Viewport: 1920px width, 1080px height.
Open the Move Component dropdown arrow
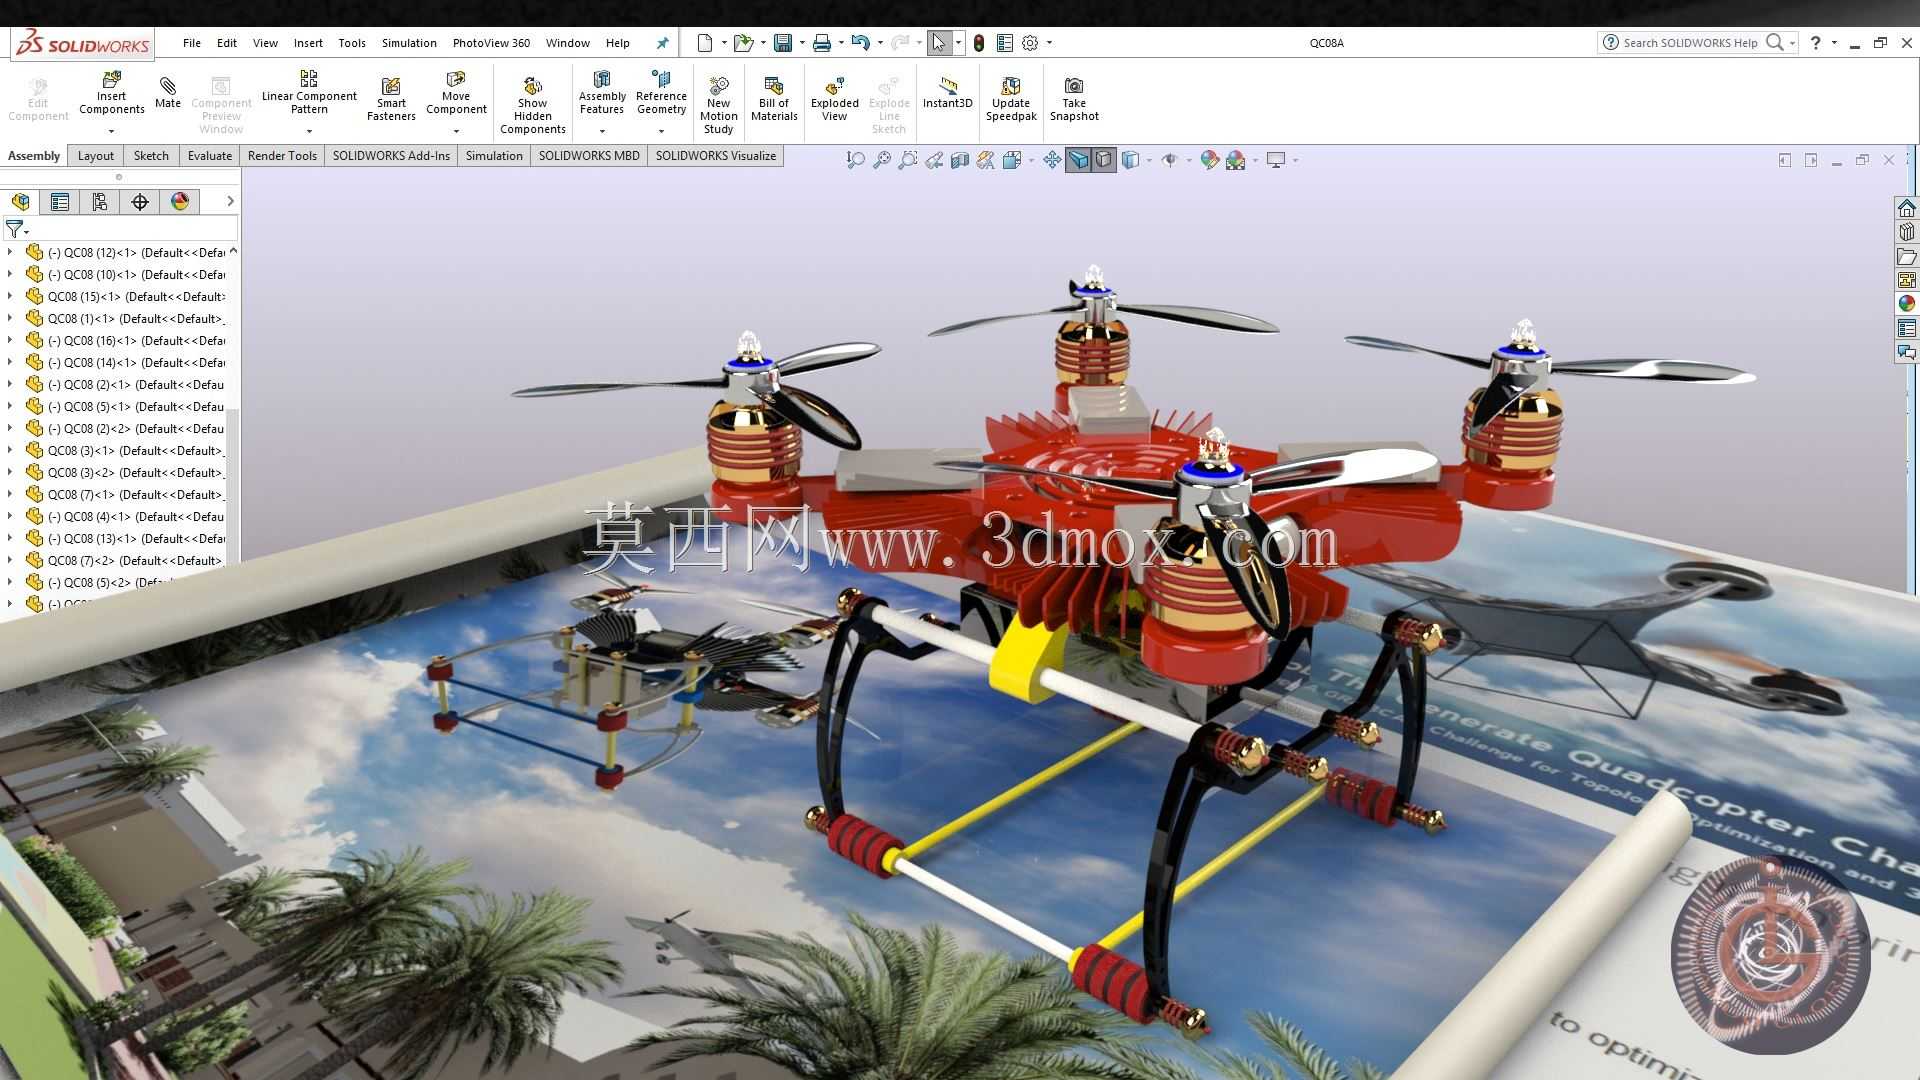[456, 131]
